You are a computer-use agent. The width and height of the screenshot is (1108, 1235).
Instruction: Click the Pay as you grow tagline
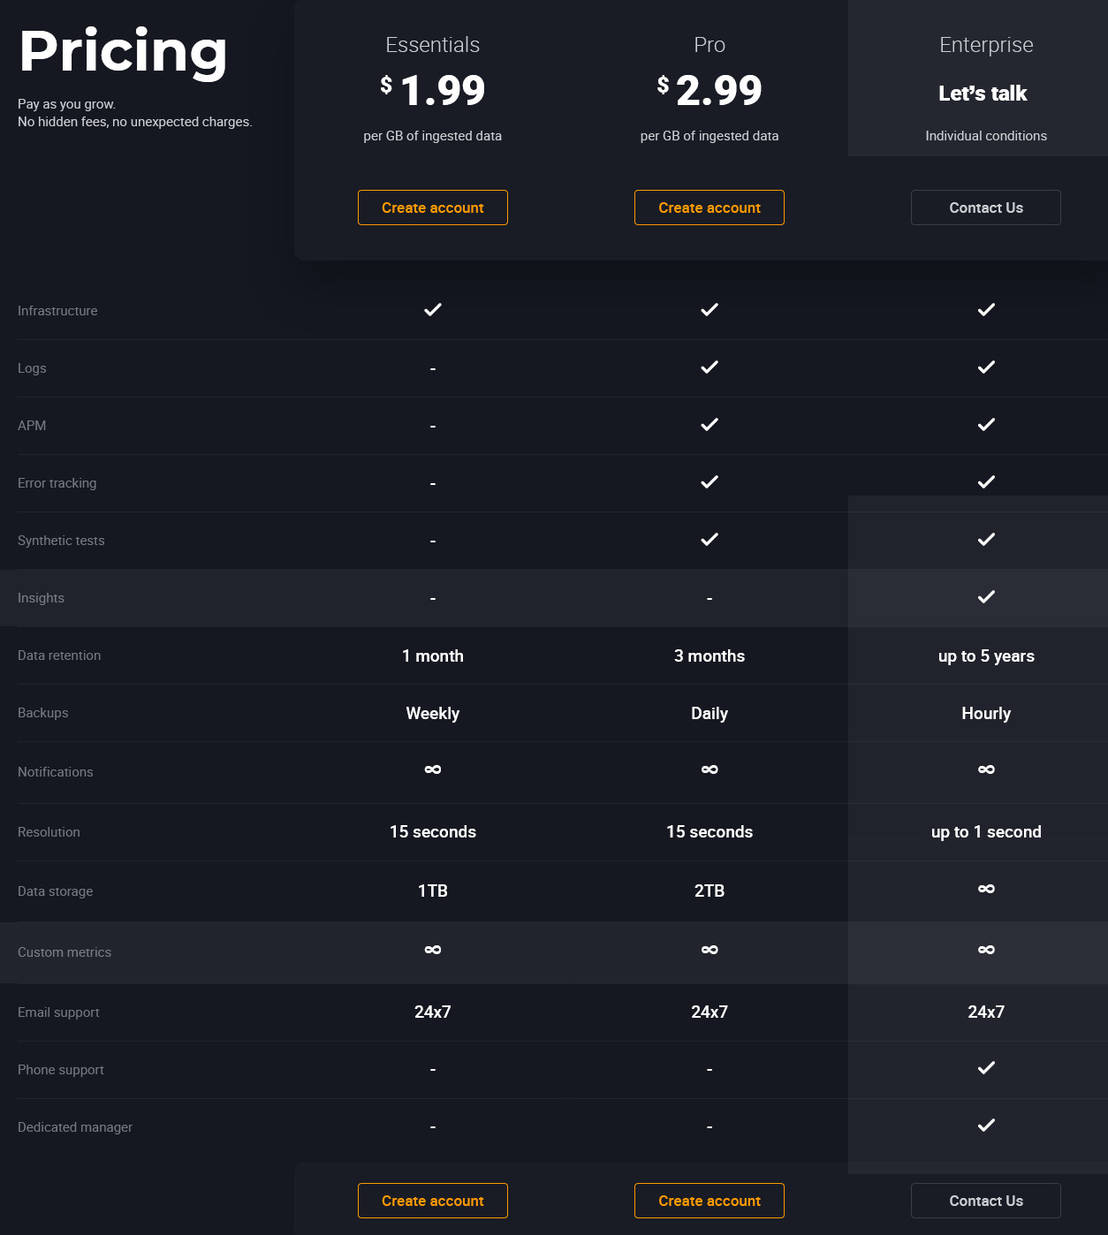pos(67,104)
